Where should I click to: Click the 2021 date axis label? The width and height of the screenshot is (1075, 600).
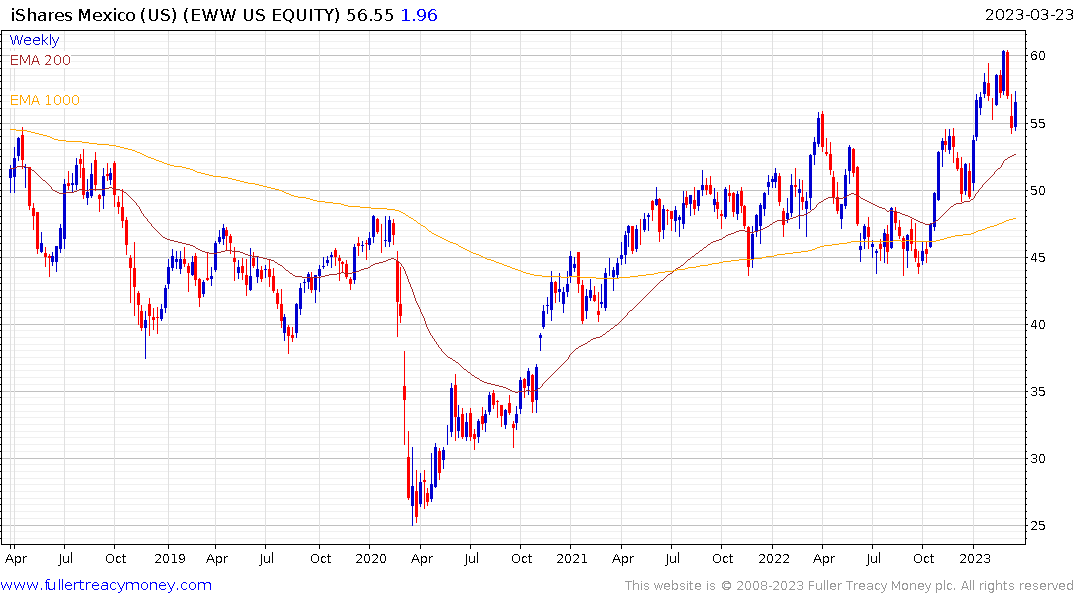point(572,558)
